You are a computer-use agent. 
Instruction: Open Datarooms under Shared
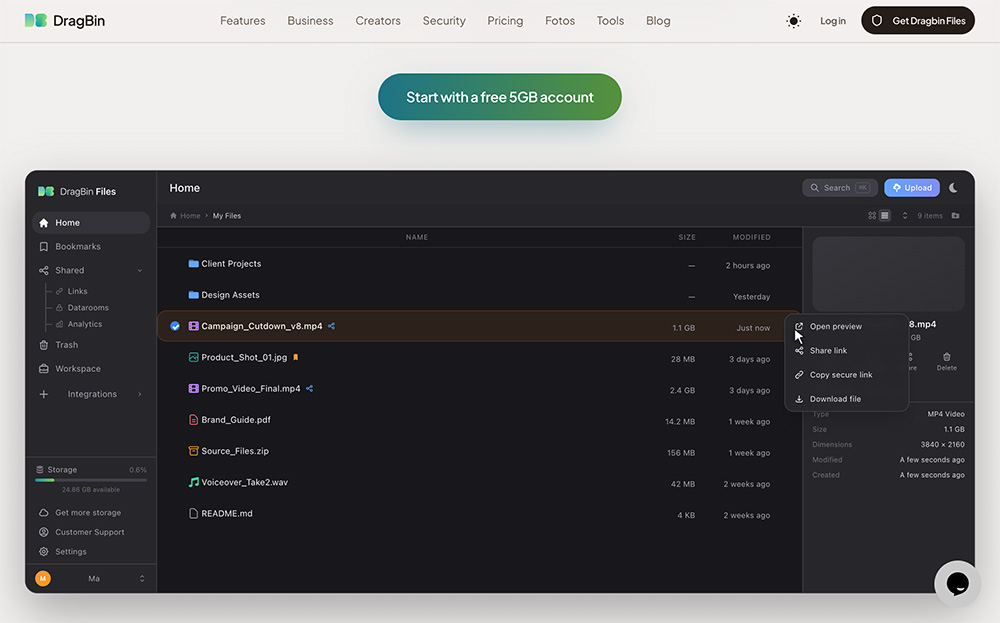click(x=87, y=307)
